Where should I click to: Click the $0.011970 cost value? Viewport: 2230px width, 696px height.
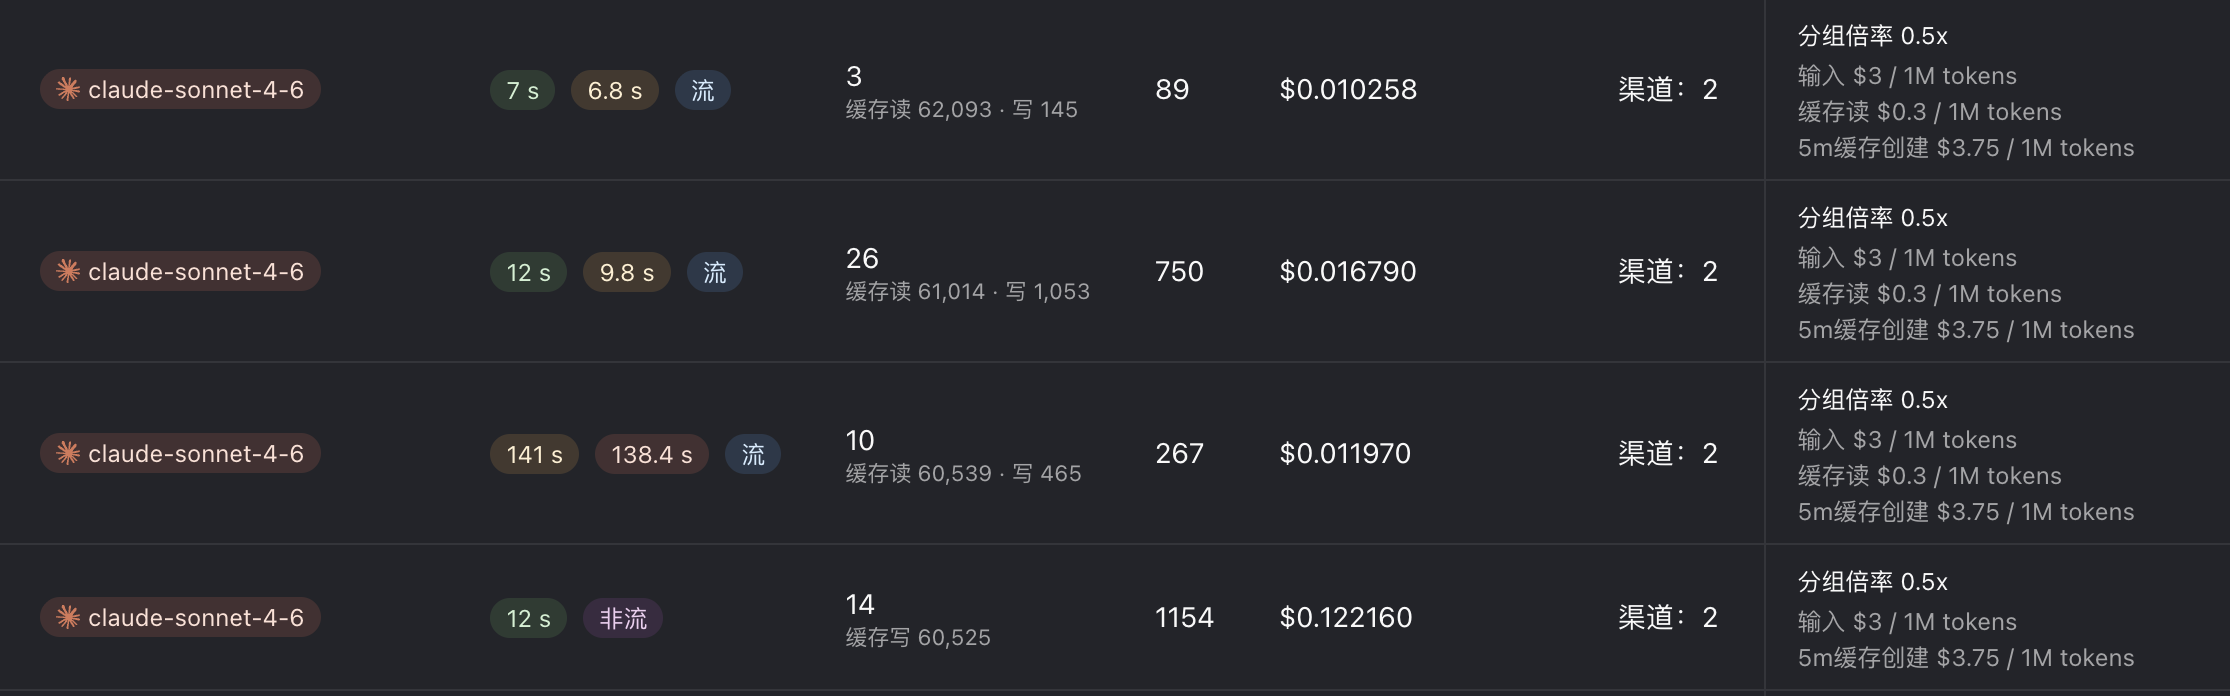(x=1344, y=453)
